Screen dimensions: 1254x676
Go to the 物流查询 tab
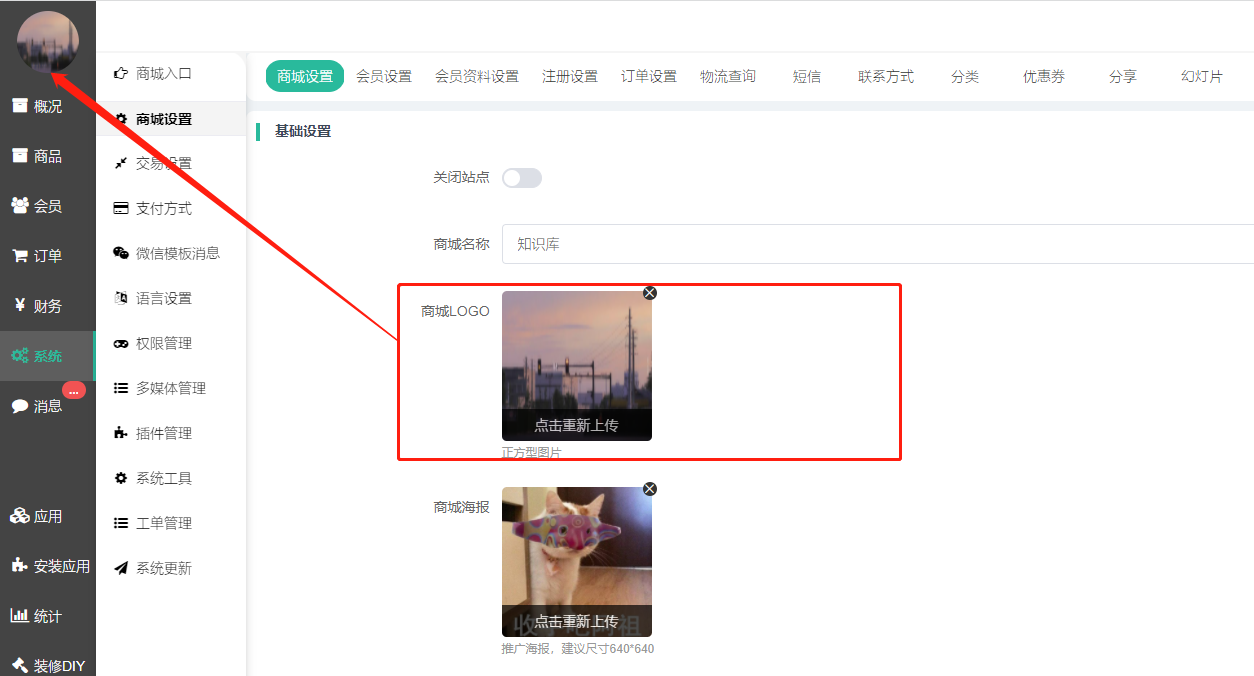coord(728,76)
